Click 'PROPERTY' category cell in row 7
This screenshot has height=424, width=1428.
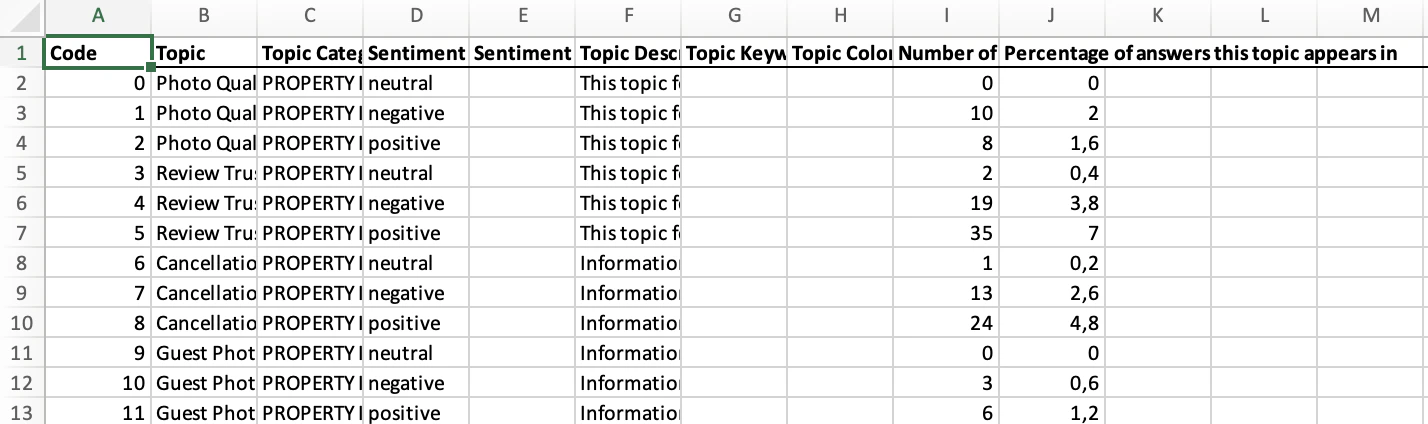tap(310, 233)
